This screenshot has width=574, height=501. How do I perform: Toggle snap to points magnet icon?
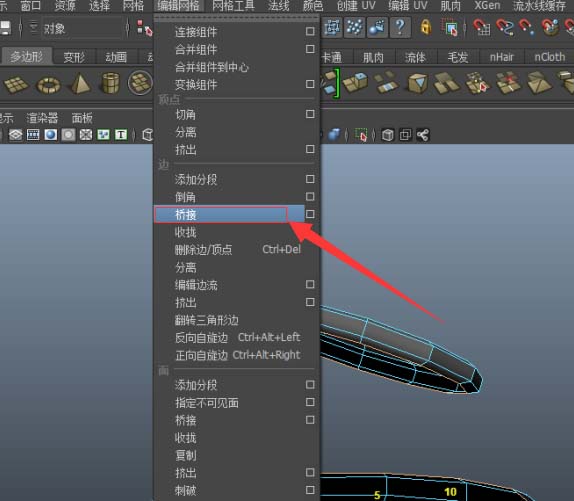coord(527,28)
